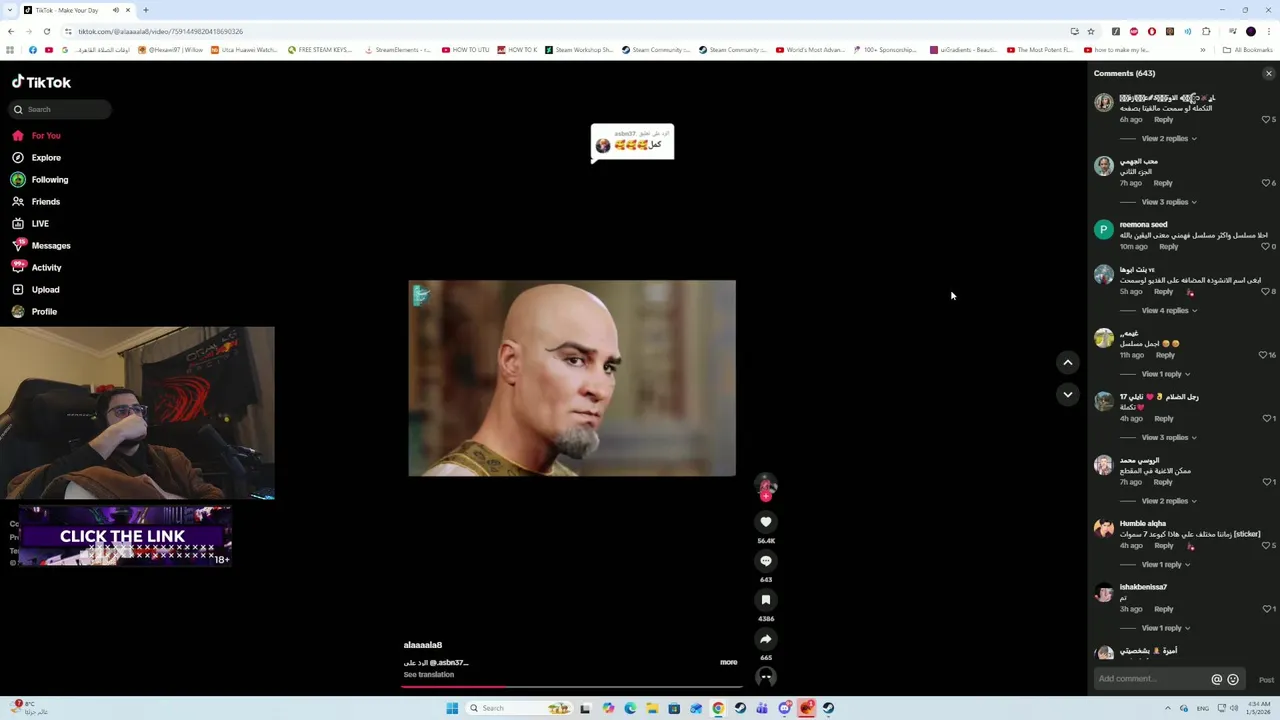Close the comments panel
1280x720 pixels.
[1269, 73]
